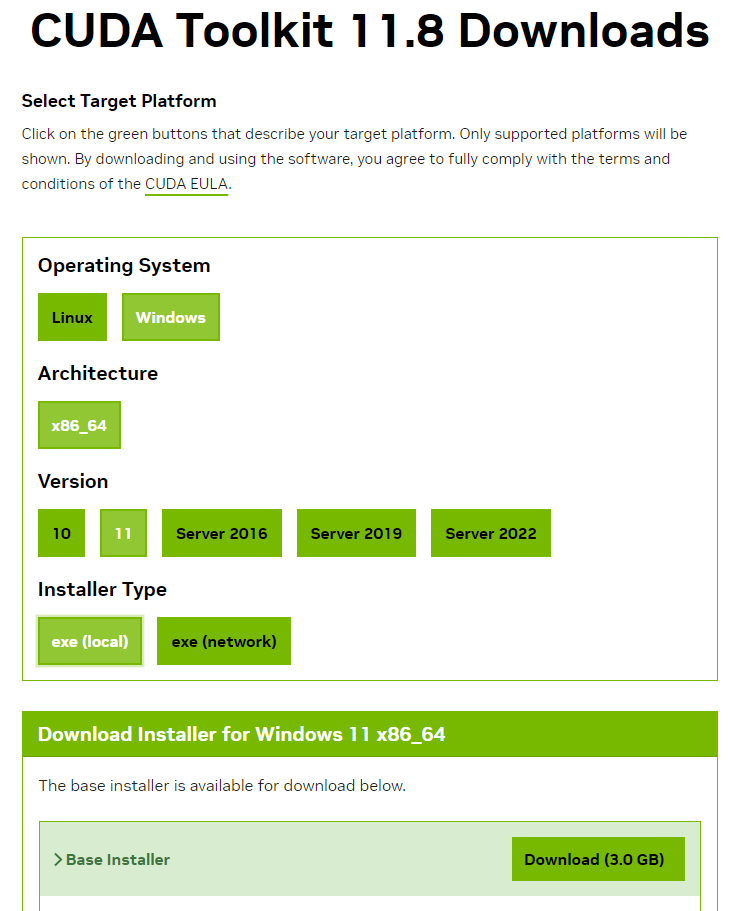Collapse the Base Installer disclosure arrow
Screen dimensions: 744x911
pyautogui.click(x=57, y=858)
